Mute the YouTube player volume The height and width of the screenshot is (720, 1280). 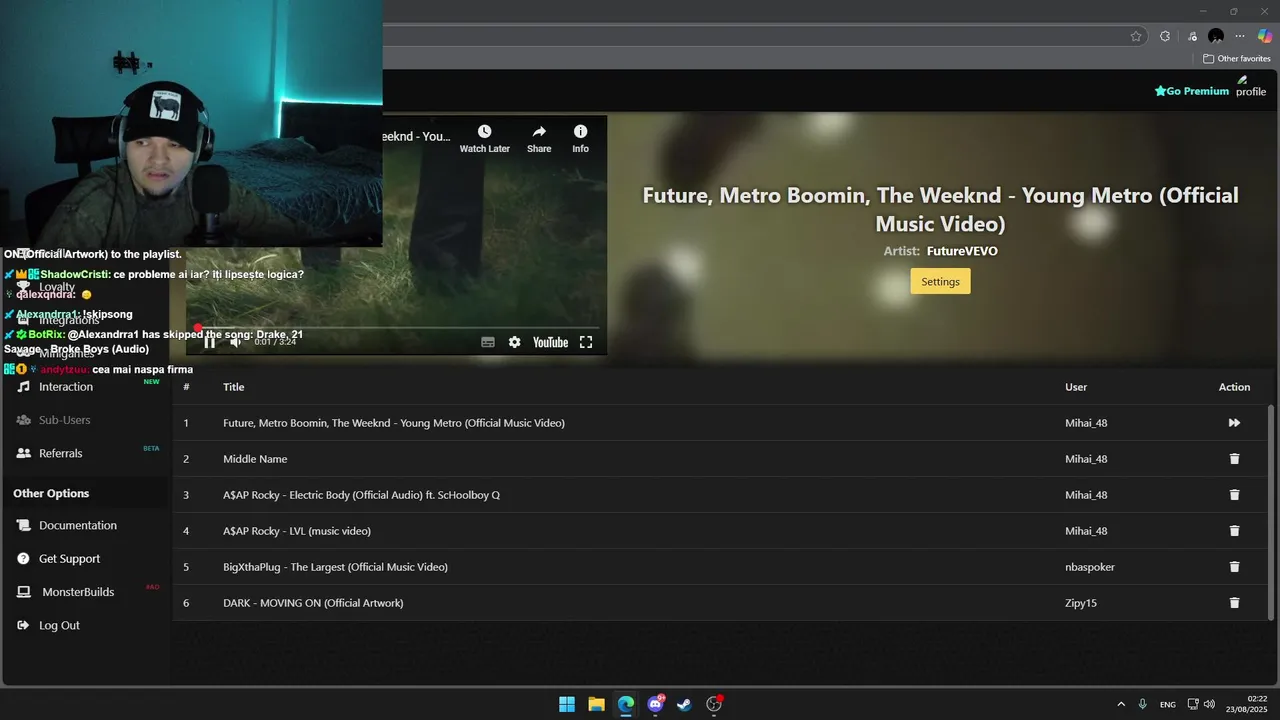236,342
